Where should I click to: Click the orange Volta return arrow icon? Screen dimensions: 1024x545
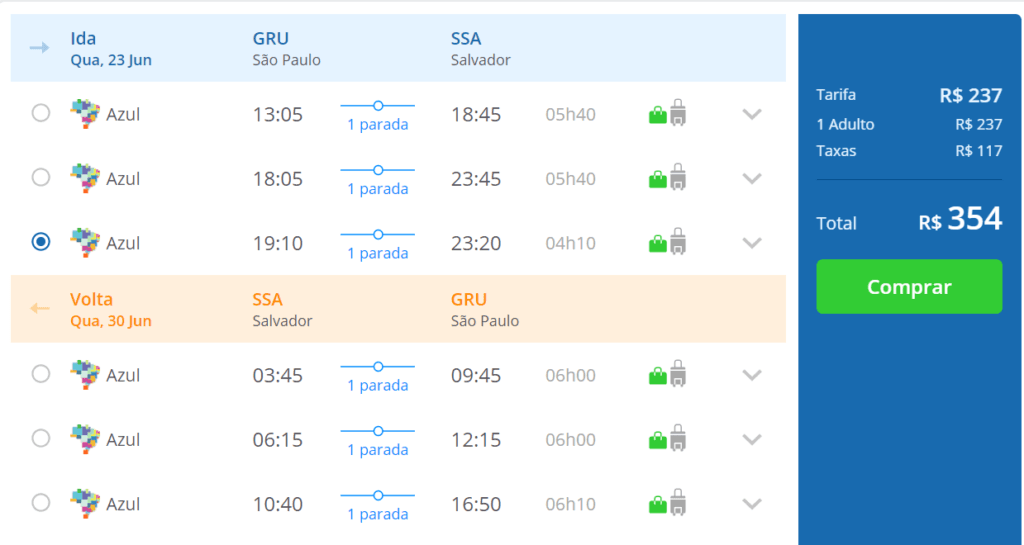(39, 308)
